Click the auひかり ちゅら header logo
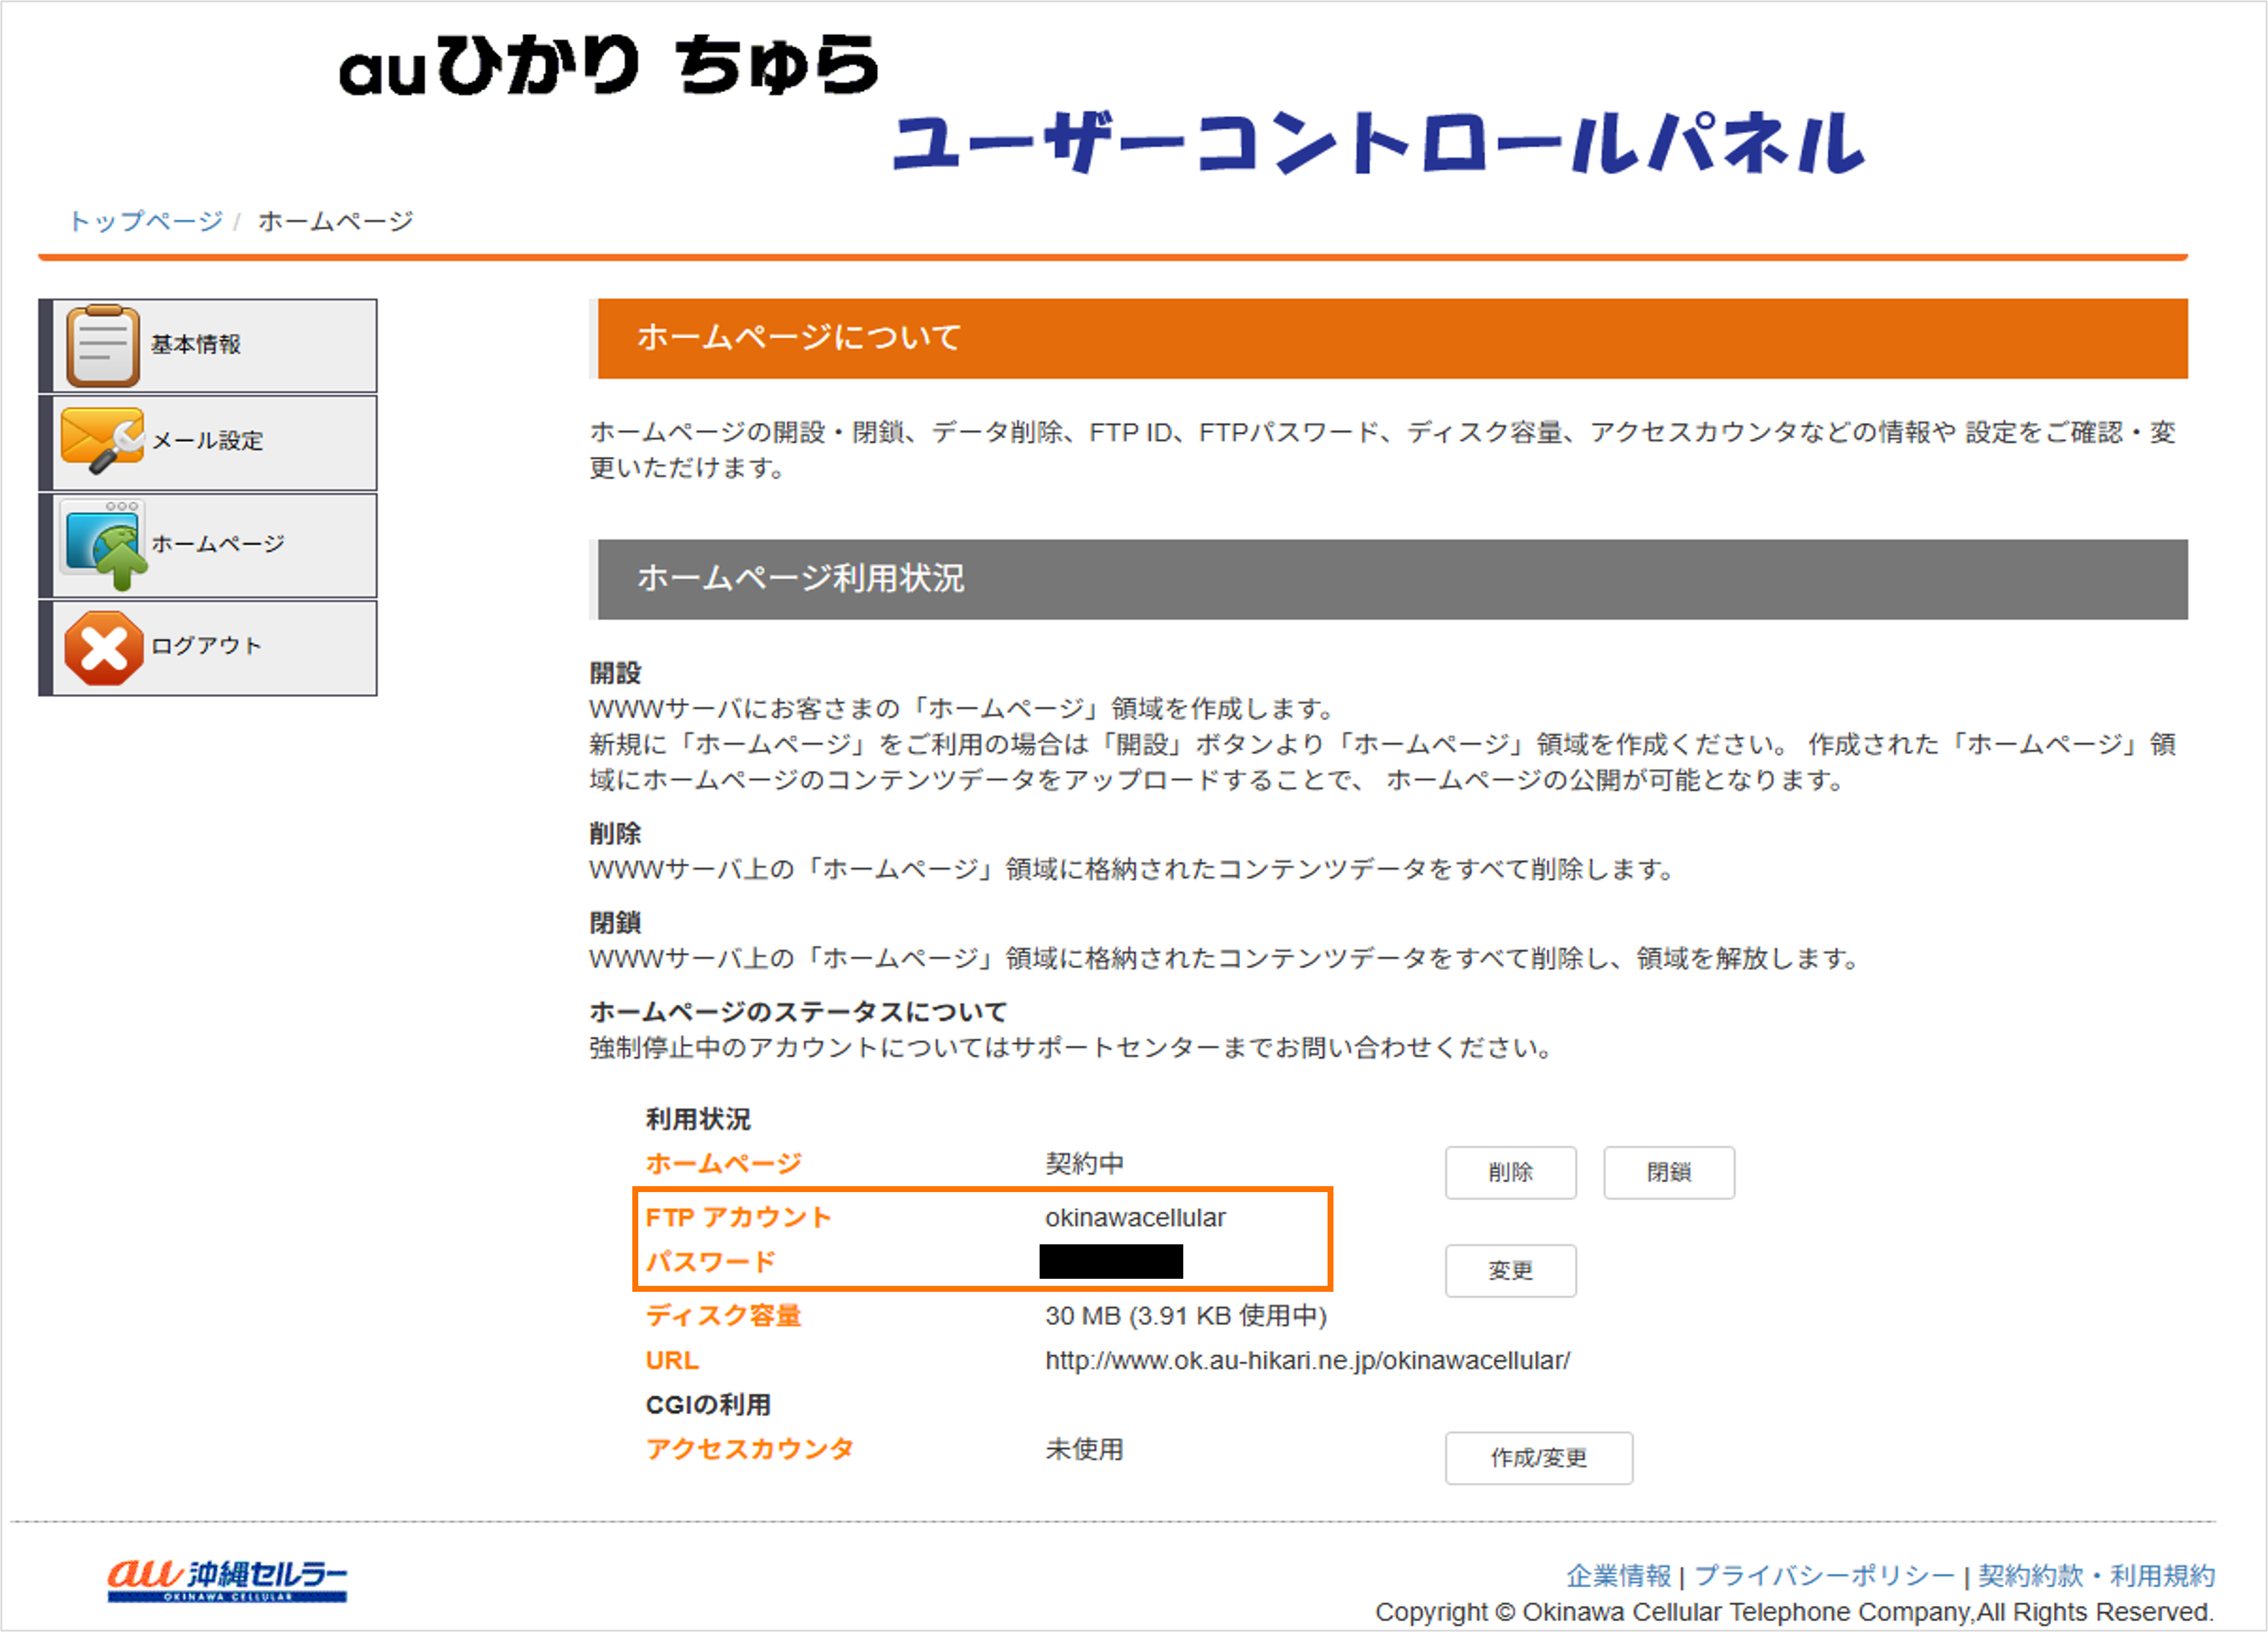2268x1632 pixels. pyautogui.click(x=608, y=66)
